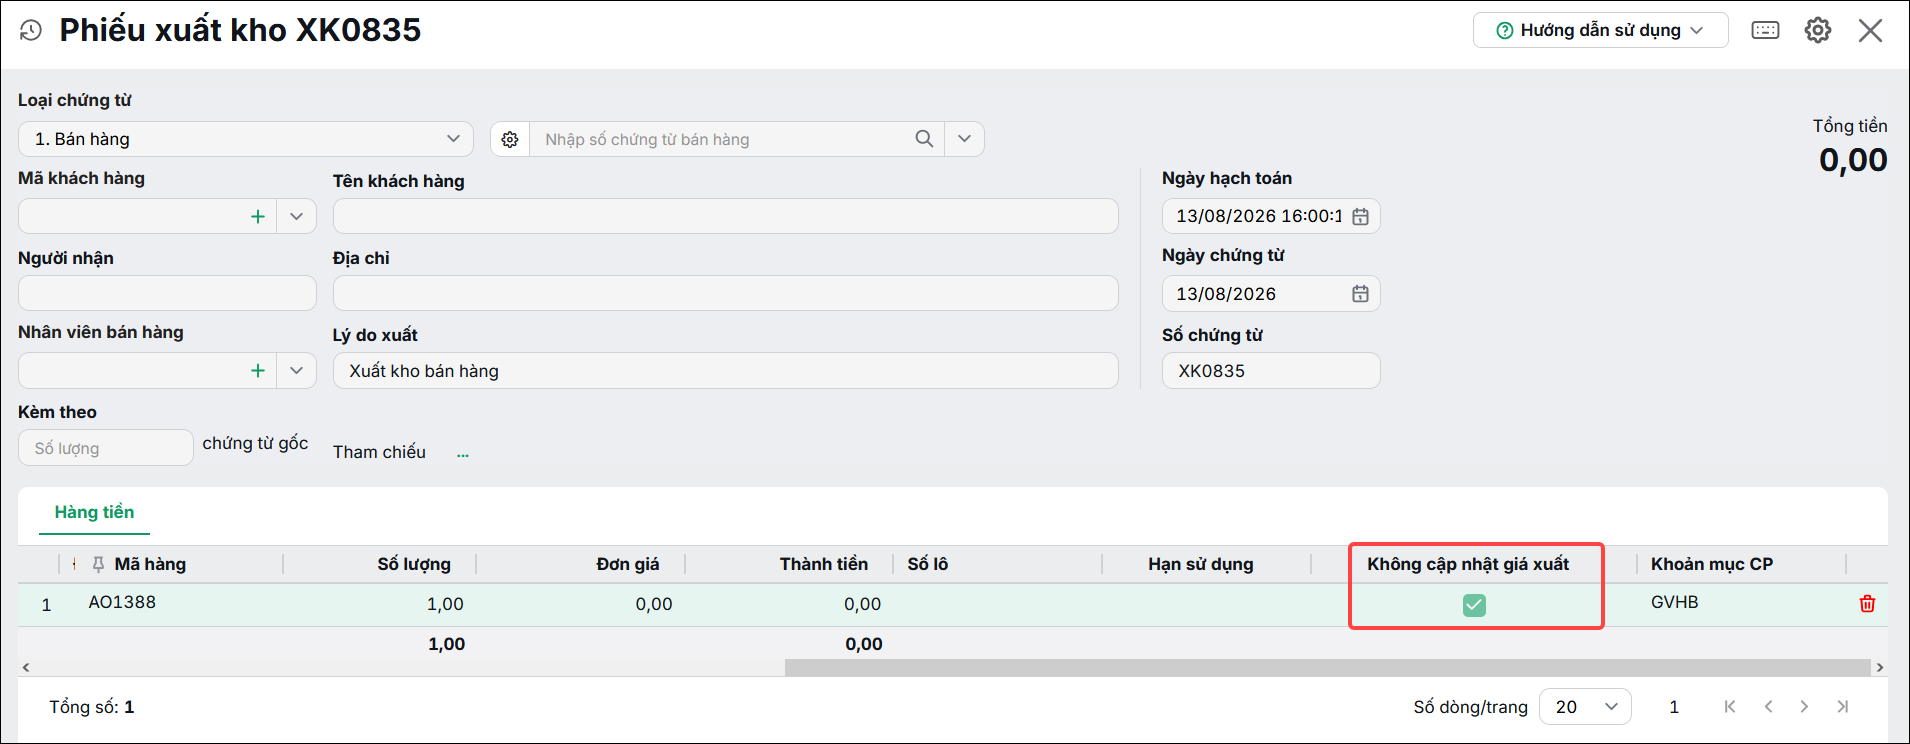1910x744 pixels.
Task: Add a new customer with plus icon
Action: (x=257, y=216)
